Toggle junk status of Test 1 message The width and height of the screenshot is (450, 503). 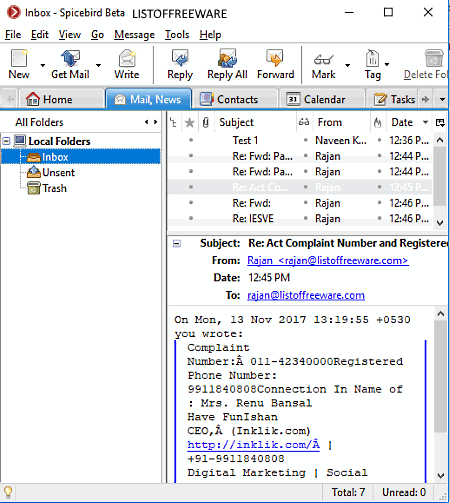379,140
